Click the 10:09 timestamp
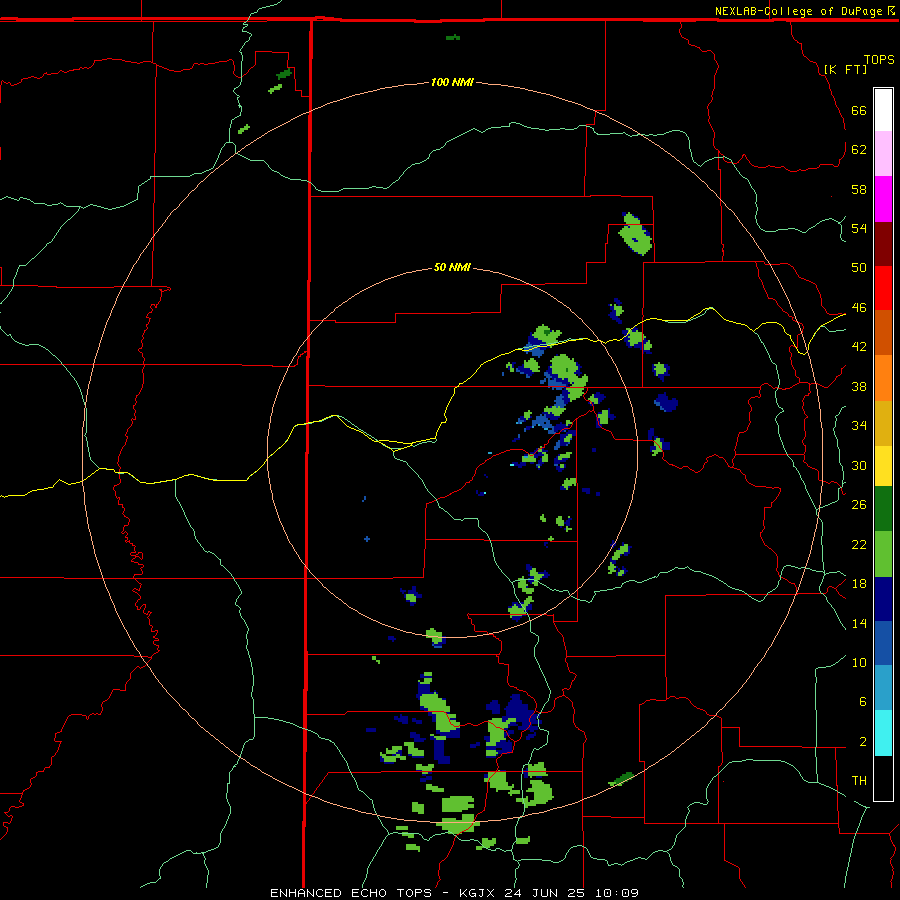Viewport: 900px width, 900px height. click(617, 893)
